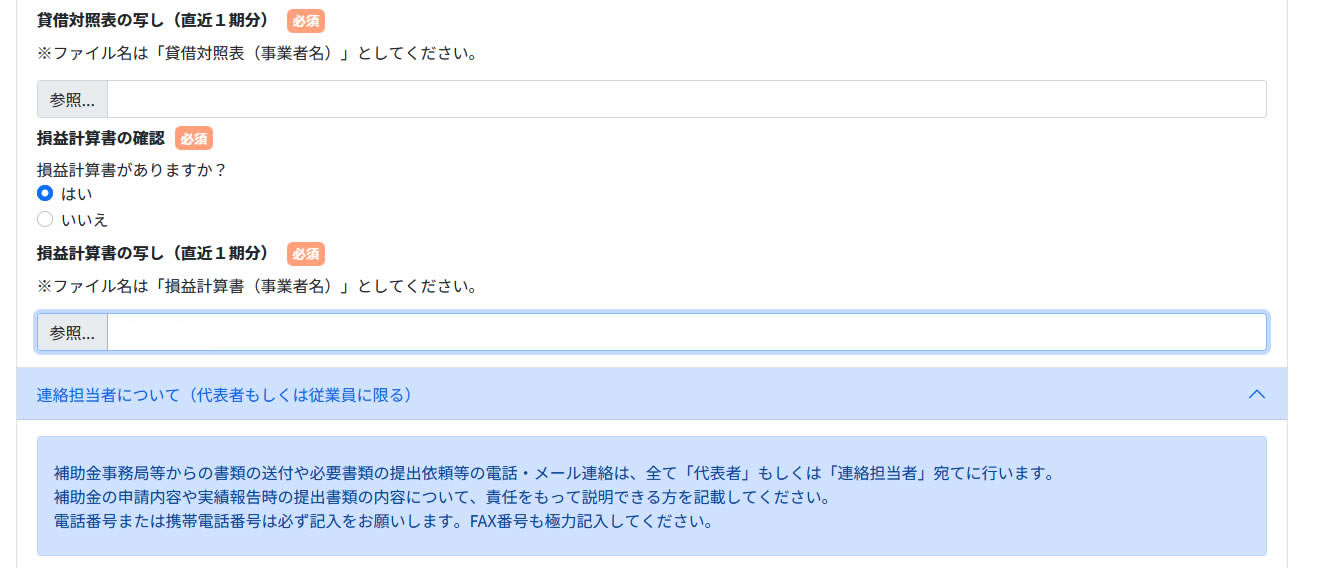Click 必須 badge beside 損益計算書の写し
Screen dimensions: 1332x568
click(x=305, y=254)
